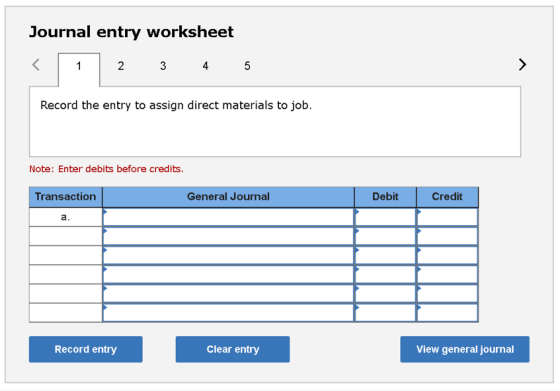Select worksheet tab 1
Screen dimensions: 560x391
point(79,70)
